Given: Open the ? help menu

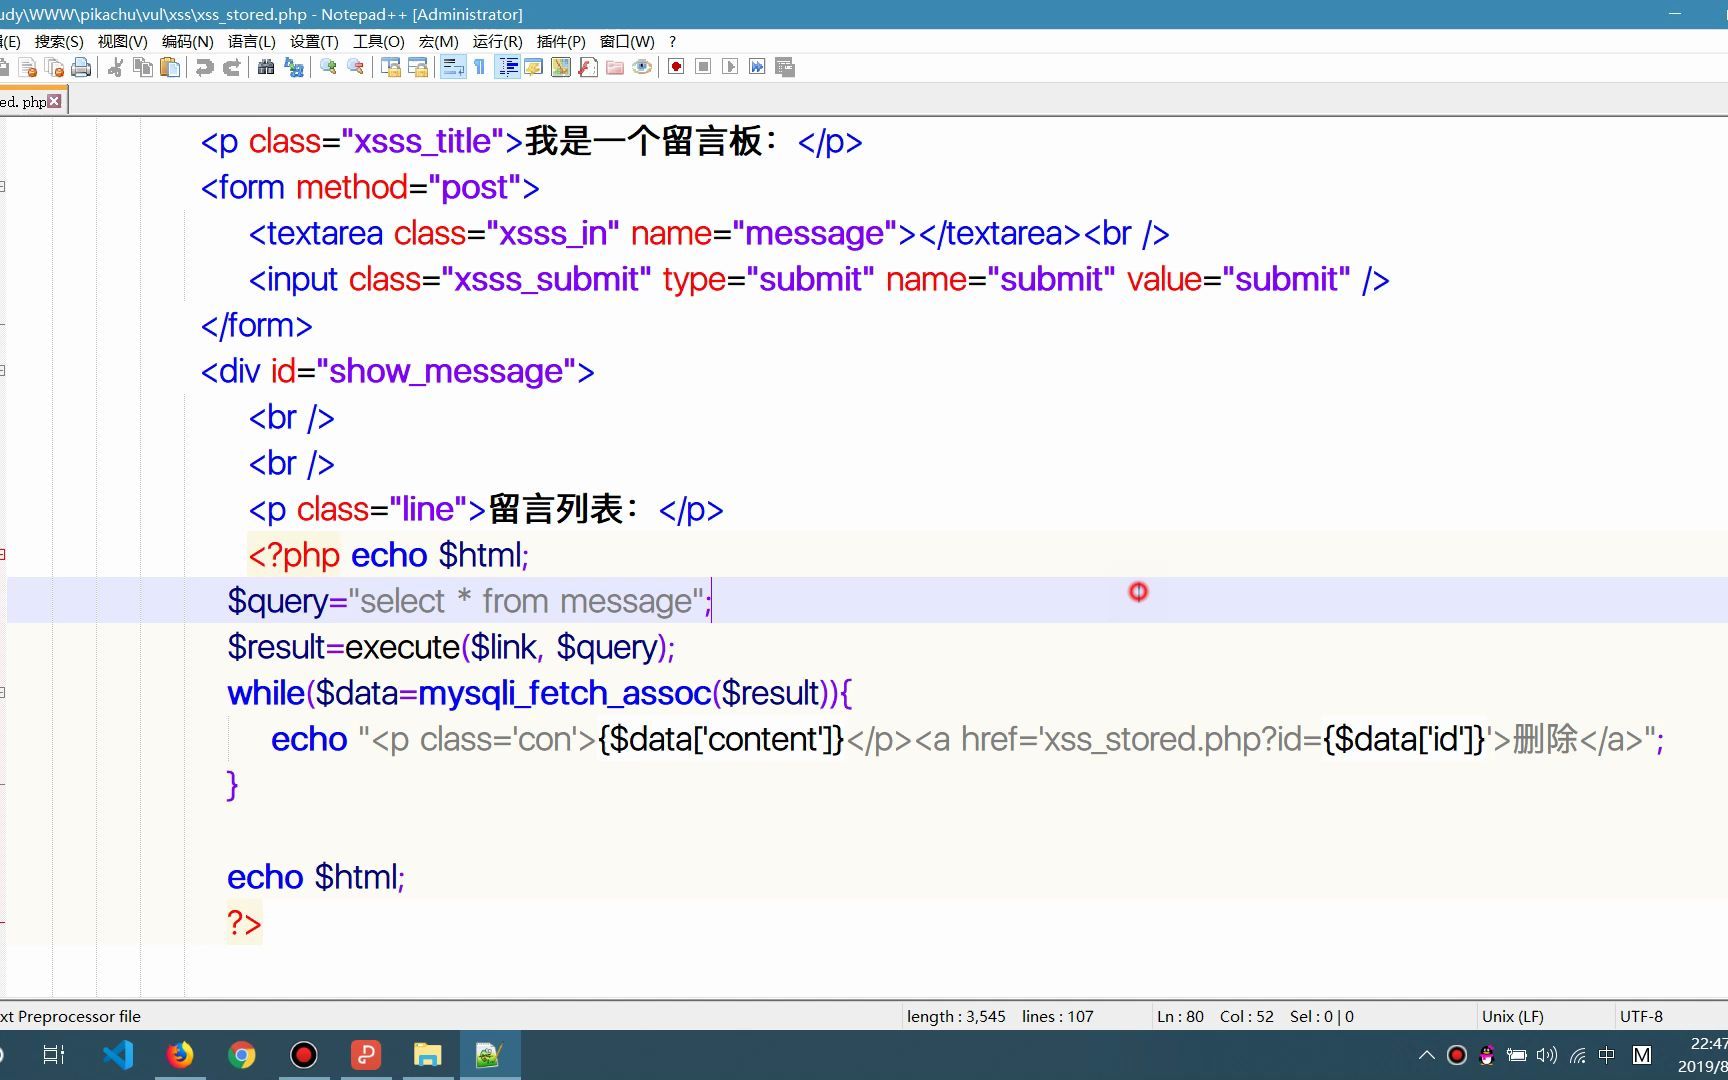Looking at the screenshot, I should click(x=672, y=41).
